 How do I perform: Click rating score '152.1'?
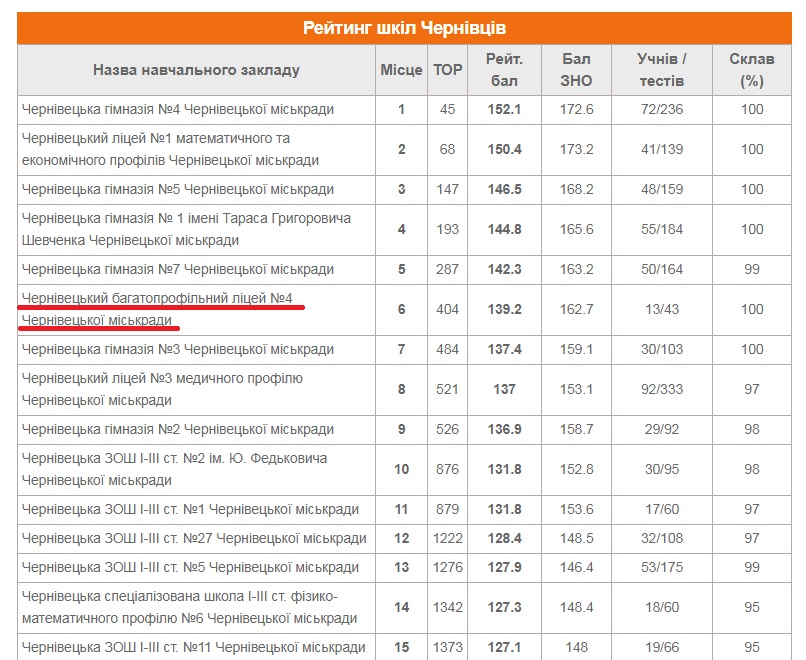click(504, 109)
